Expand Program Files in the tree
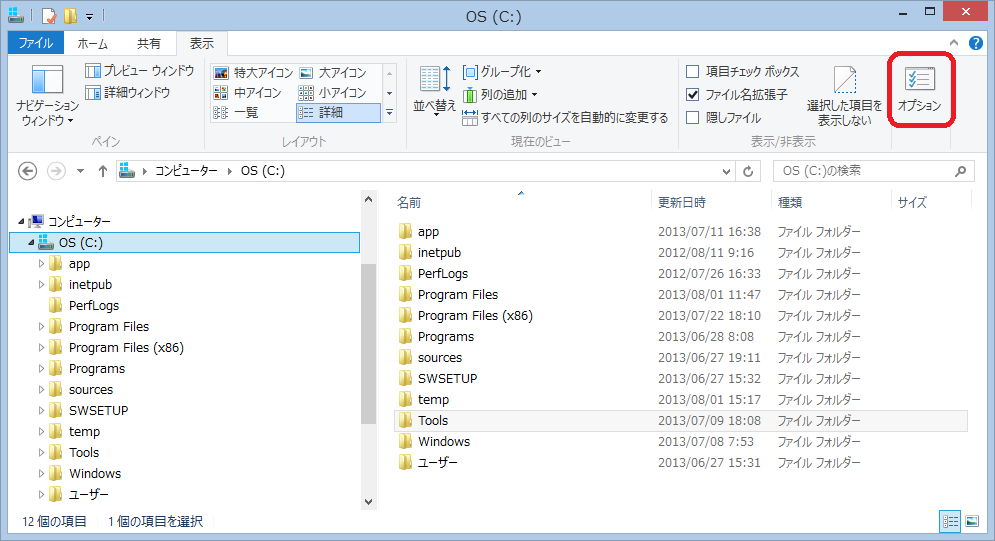 [42, 327]
